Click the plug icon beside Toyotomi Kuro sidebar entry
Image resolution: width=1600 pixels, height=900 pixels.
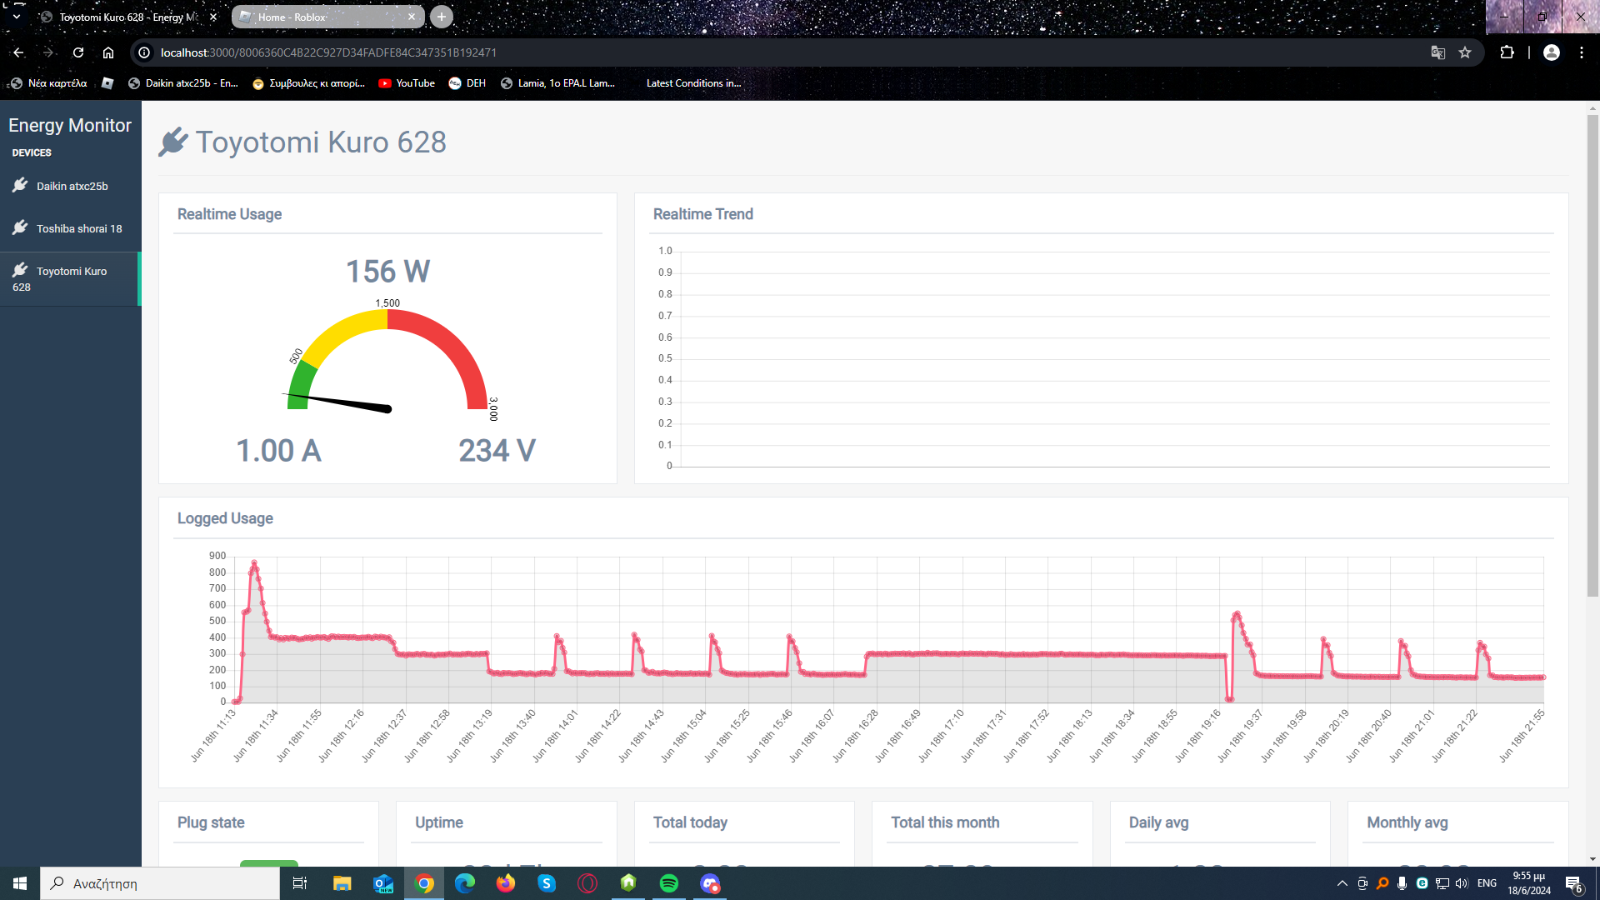(x=20, y=270)
